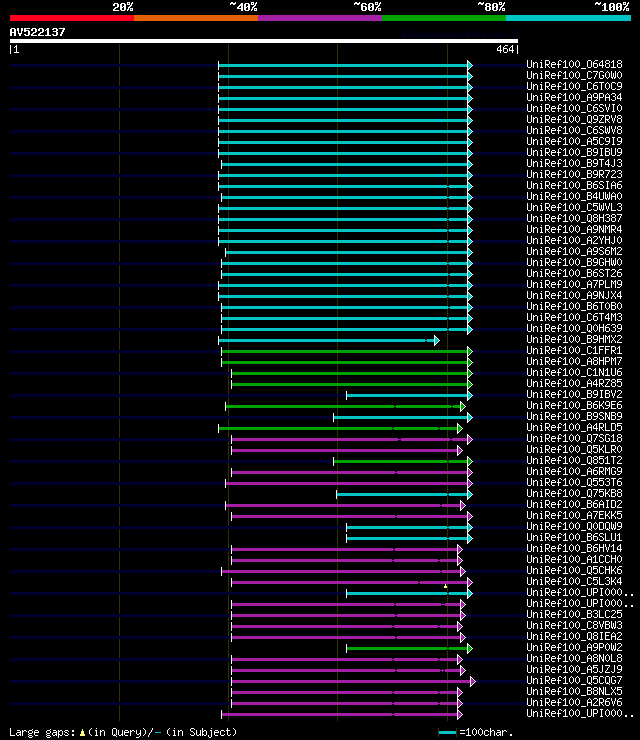
Task: Click the green alignment bar of A9P0W2
Action: pyautogui.click(x=409, y=648)
